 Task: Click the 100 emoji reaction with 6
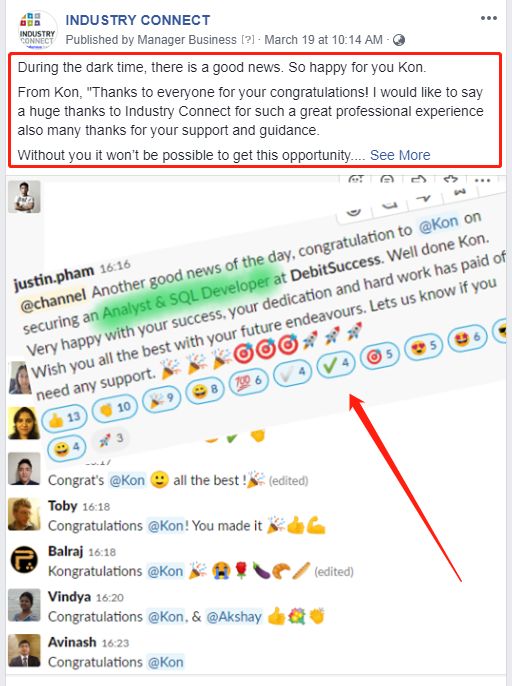tap(248, 382)
